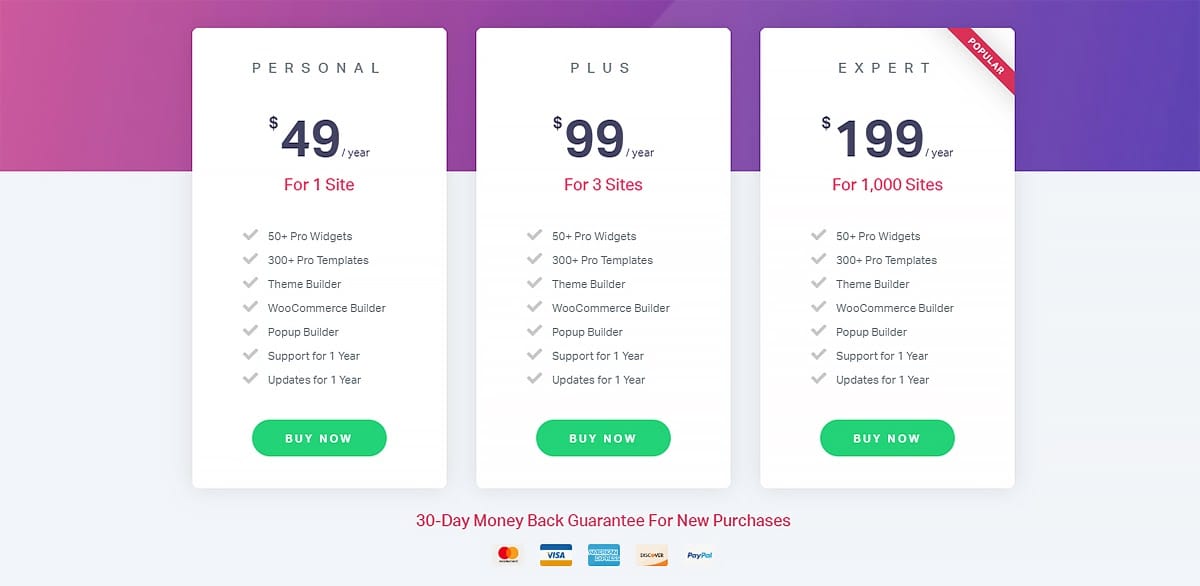The image size is (1200, 586).
Task: Click Support for 1 Year in Plus plan
Action: click(598, 356)
